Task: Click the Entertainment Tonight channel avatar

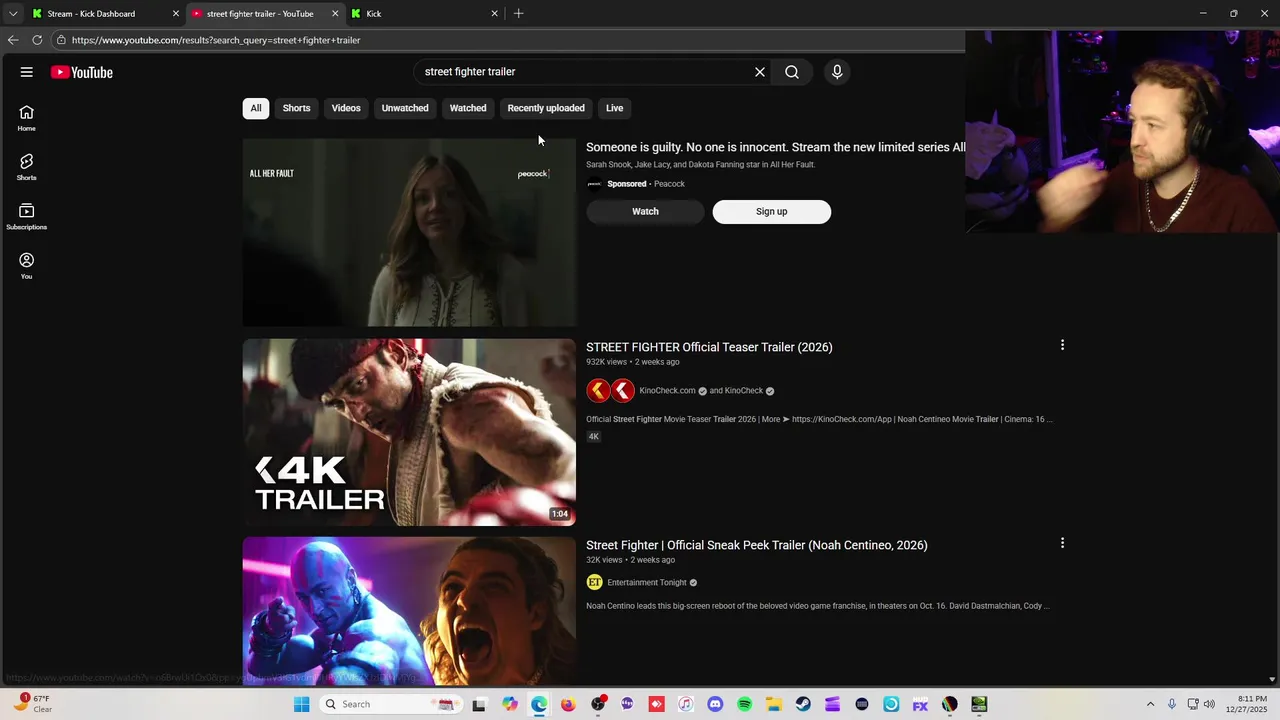Action: pos(594,583)
